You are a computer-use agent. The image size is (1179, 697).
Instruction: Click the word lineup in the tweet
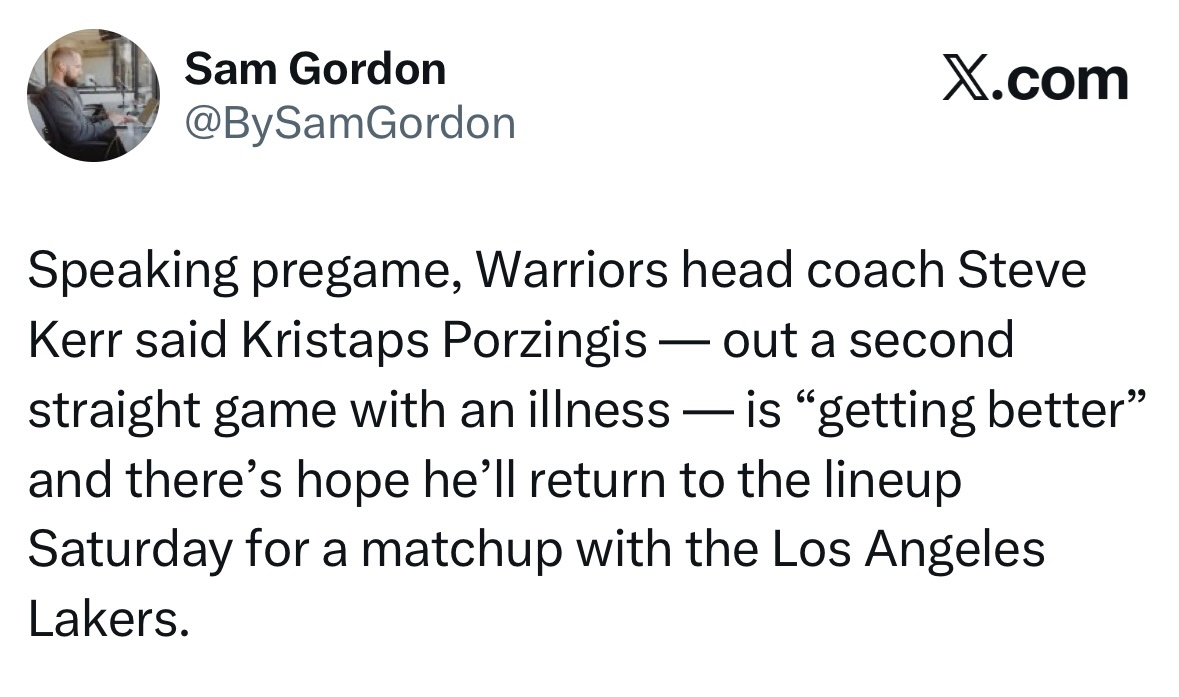click(x=893, y=482)
